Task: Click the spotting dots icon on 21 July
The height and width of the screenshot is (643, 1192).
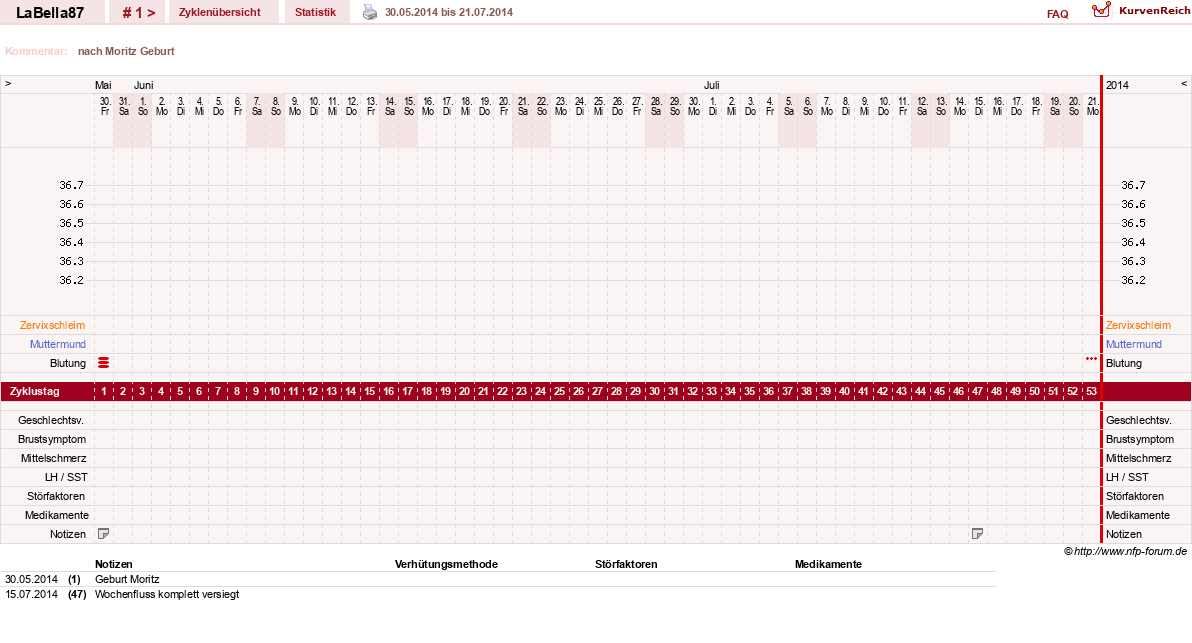Action: coord(1092,359)
